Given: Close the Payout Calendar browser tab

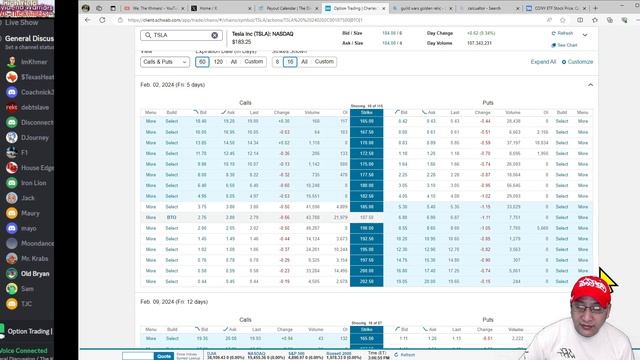Looking at the screenshot, I should coord(317,8).
